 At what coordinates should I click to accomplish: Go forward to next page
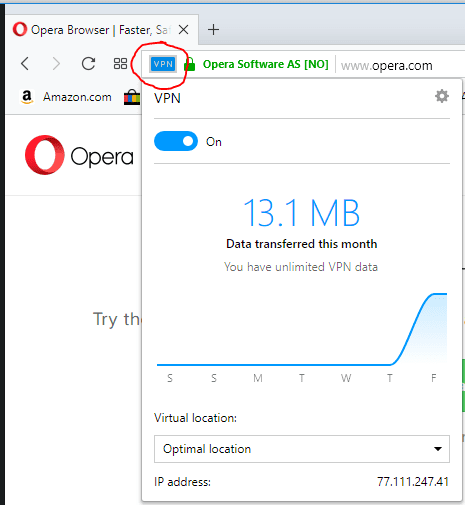[57, 63]
